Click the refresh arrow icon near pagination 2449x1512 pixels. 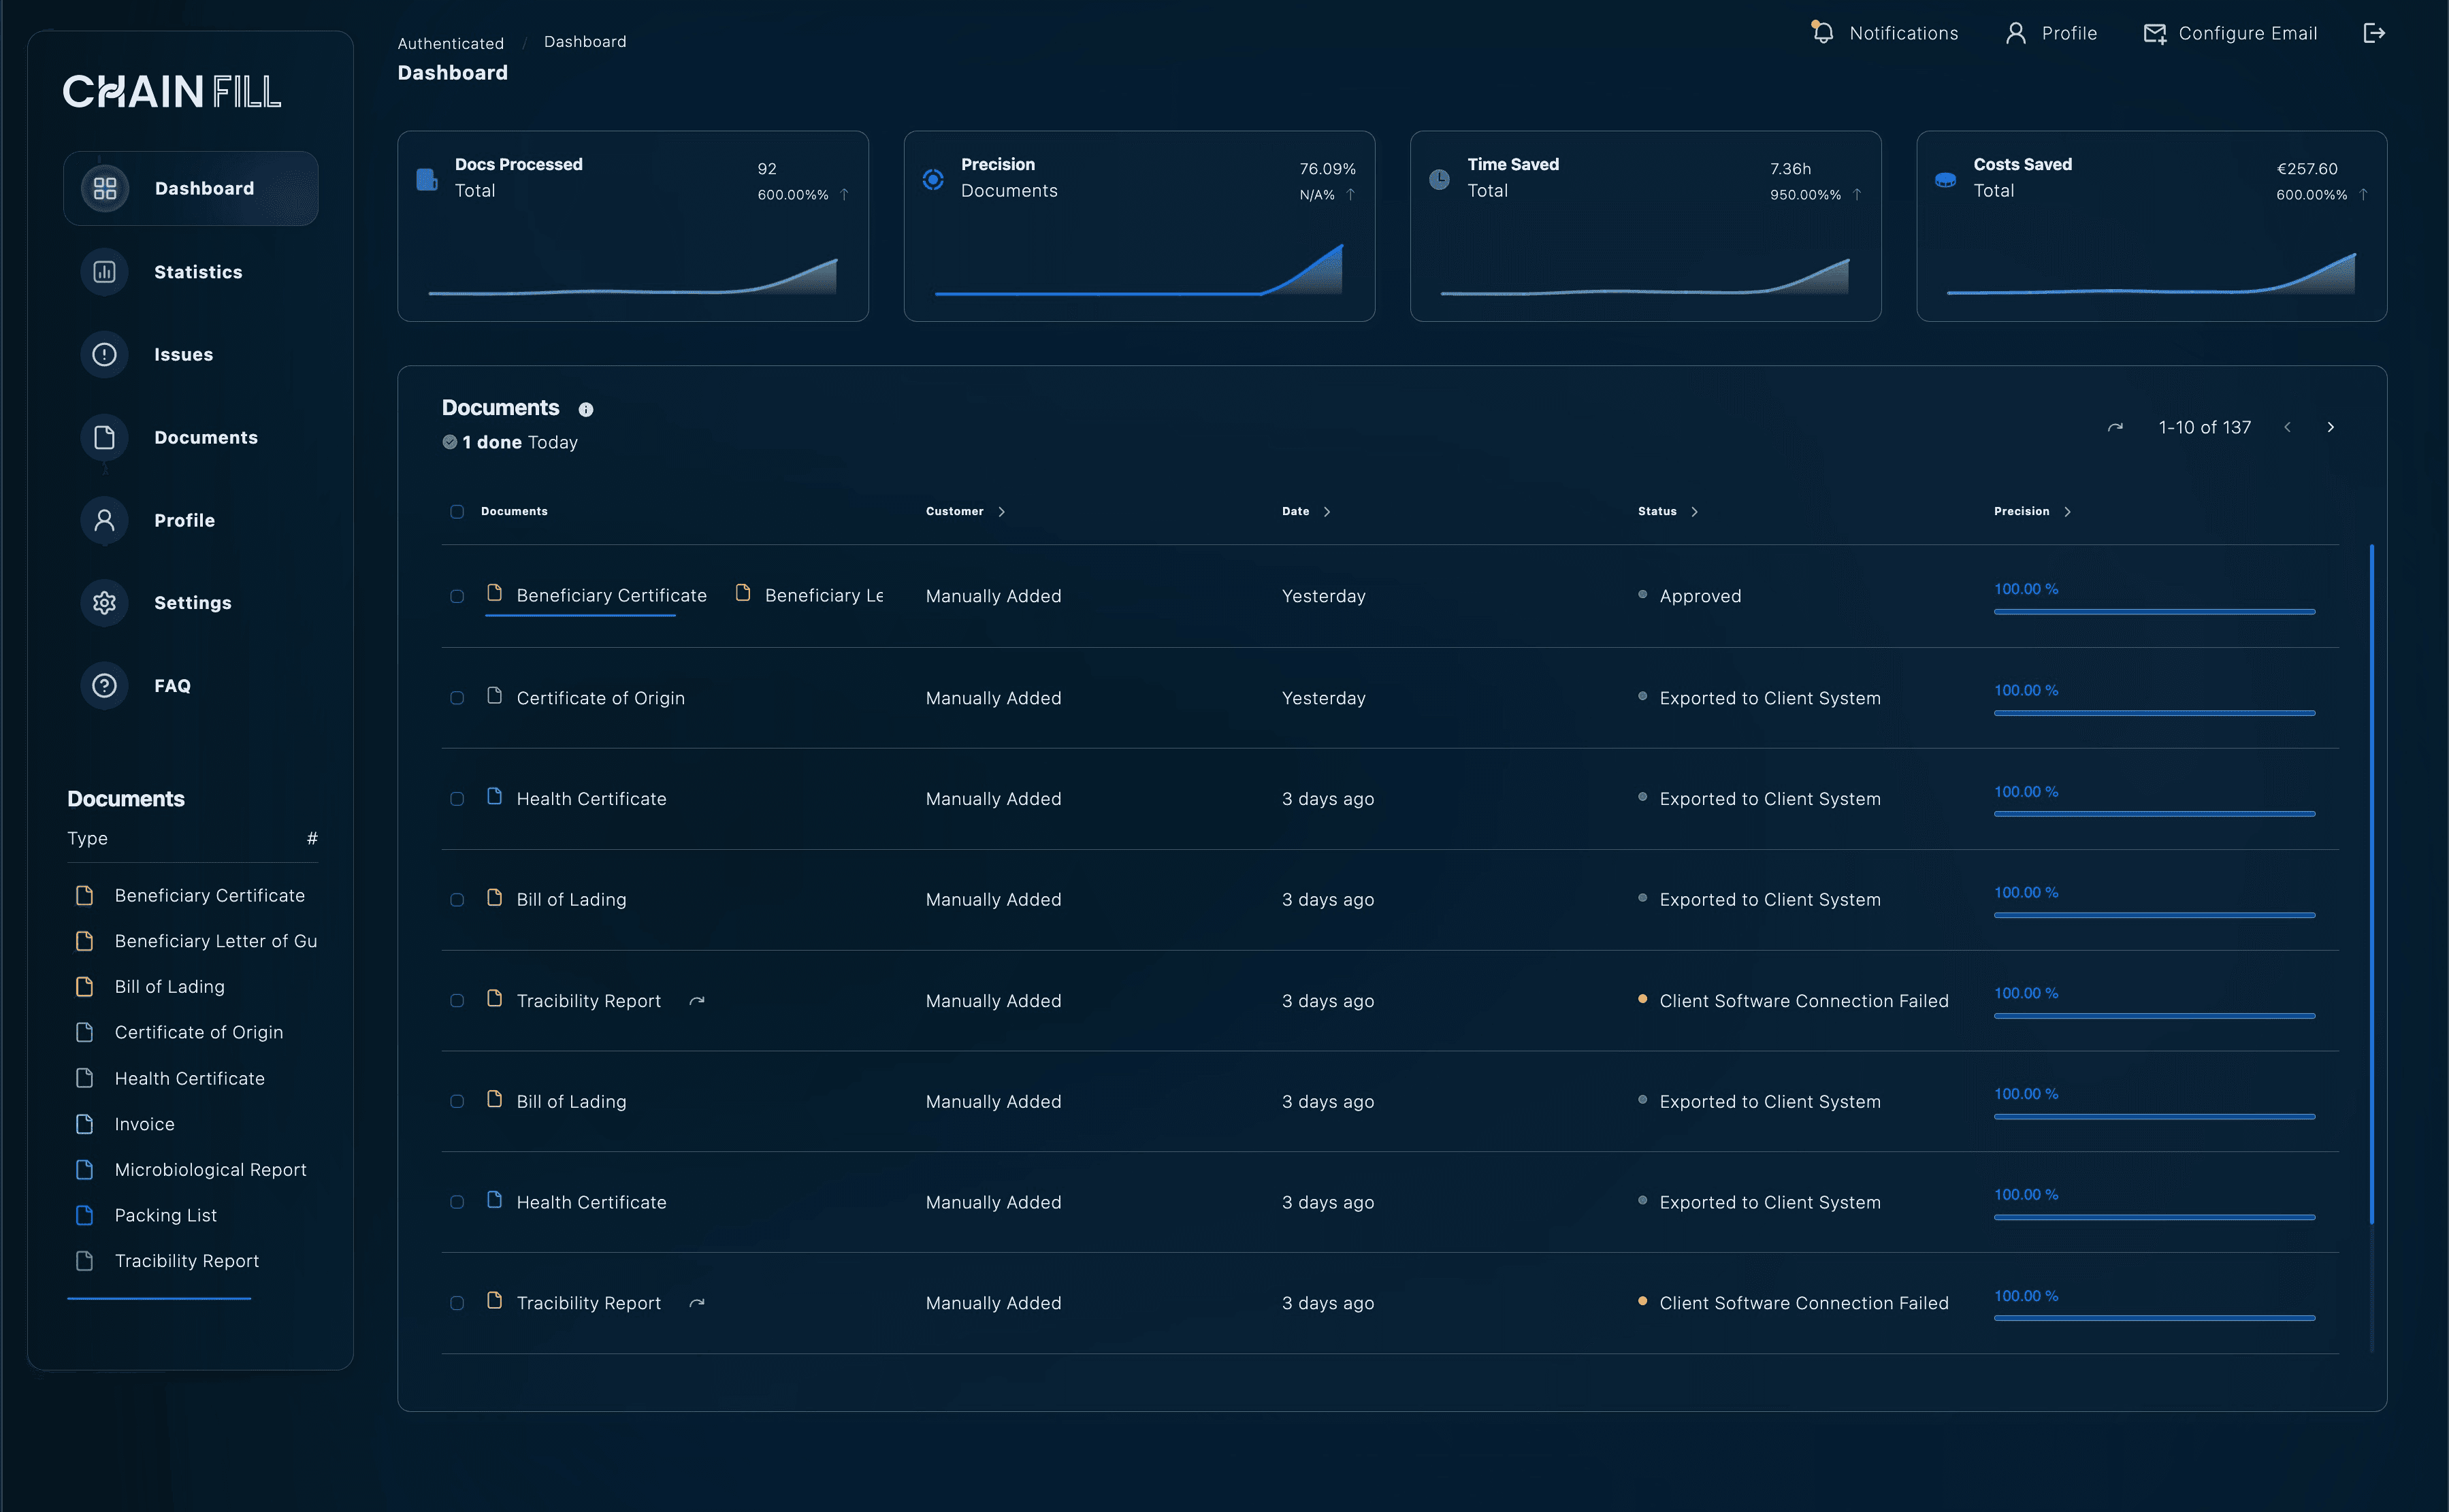point(2115,427)
